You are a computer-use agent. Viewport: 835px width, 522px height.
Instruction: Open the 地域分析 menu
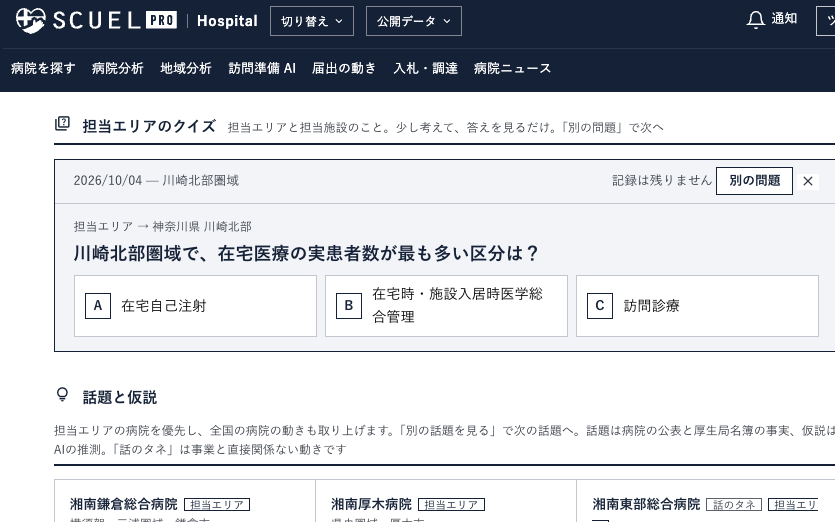[x=186, y=68]
